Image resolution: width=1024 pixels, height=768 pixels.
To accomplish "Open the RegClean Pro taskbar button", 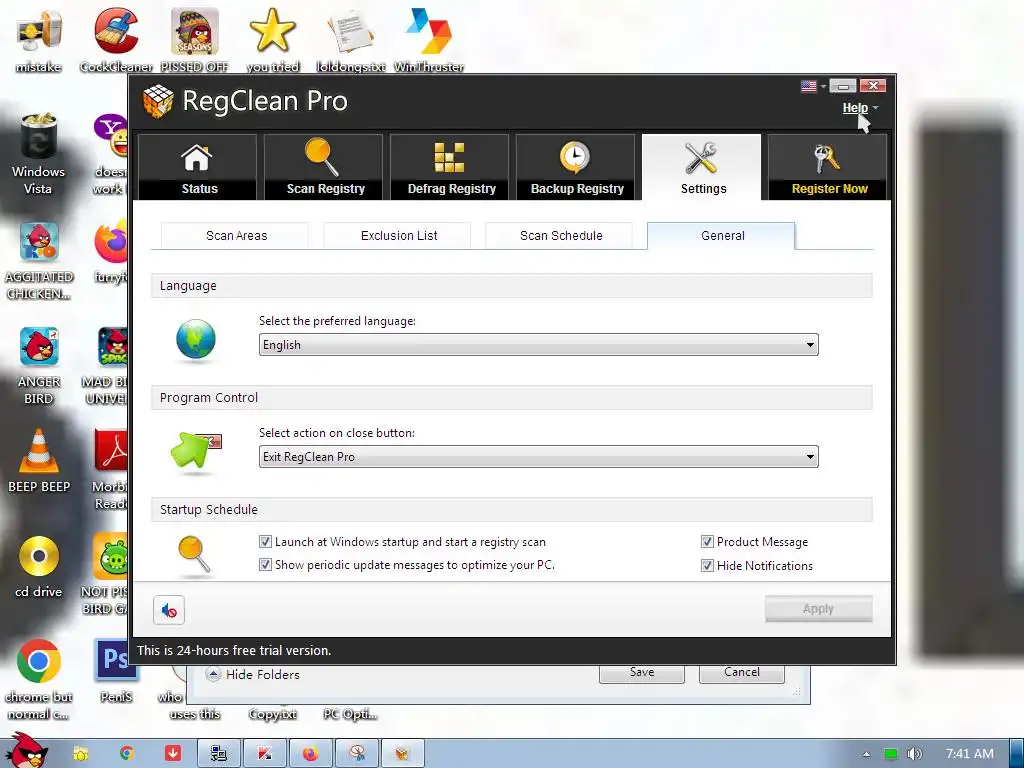I will pos(402,754).
